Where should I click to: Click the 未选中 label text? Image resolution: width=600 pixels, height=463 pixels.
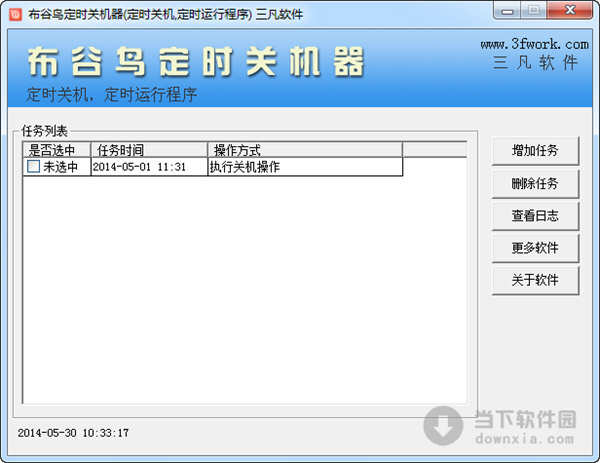pos(60,167)
